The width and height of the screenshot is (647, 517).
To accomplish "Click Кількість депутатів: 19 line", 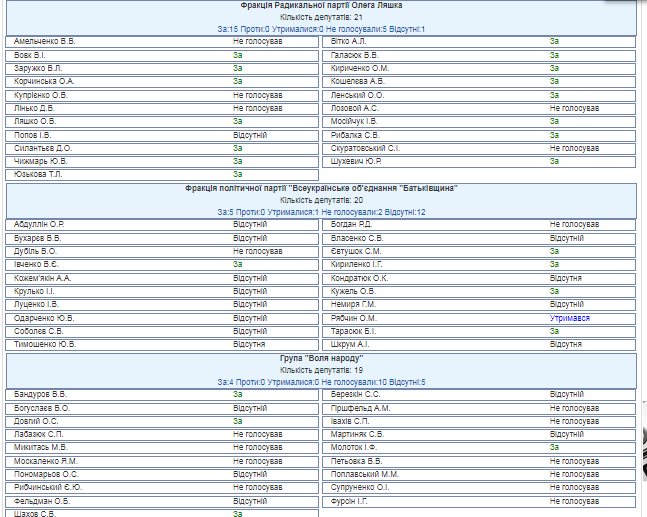I will point(321,371).
